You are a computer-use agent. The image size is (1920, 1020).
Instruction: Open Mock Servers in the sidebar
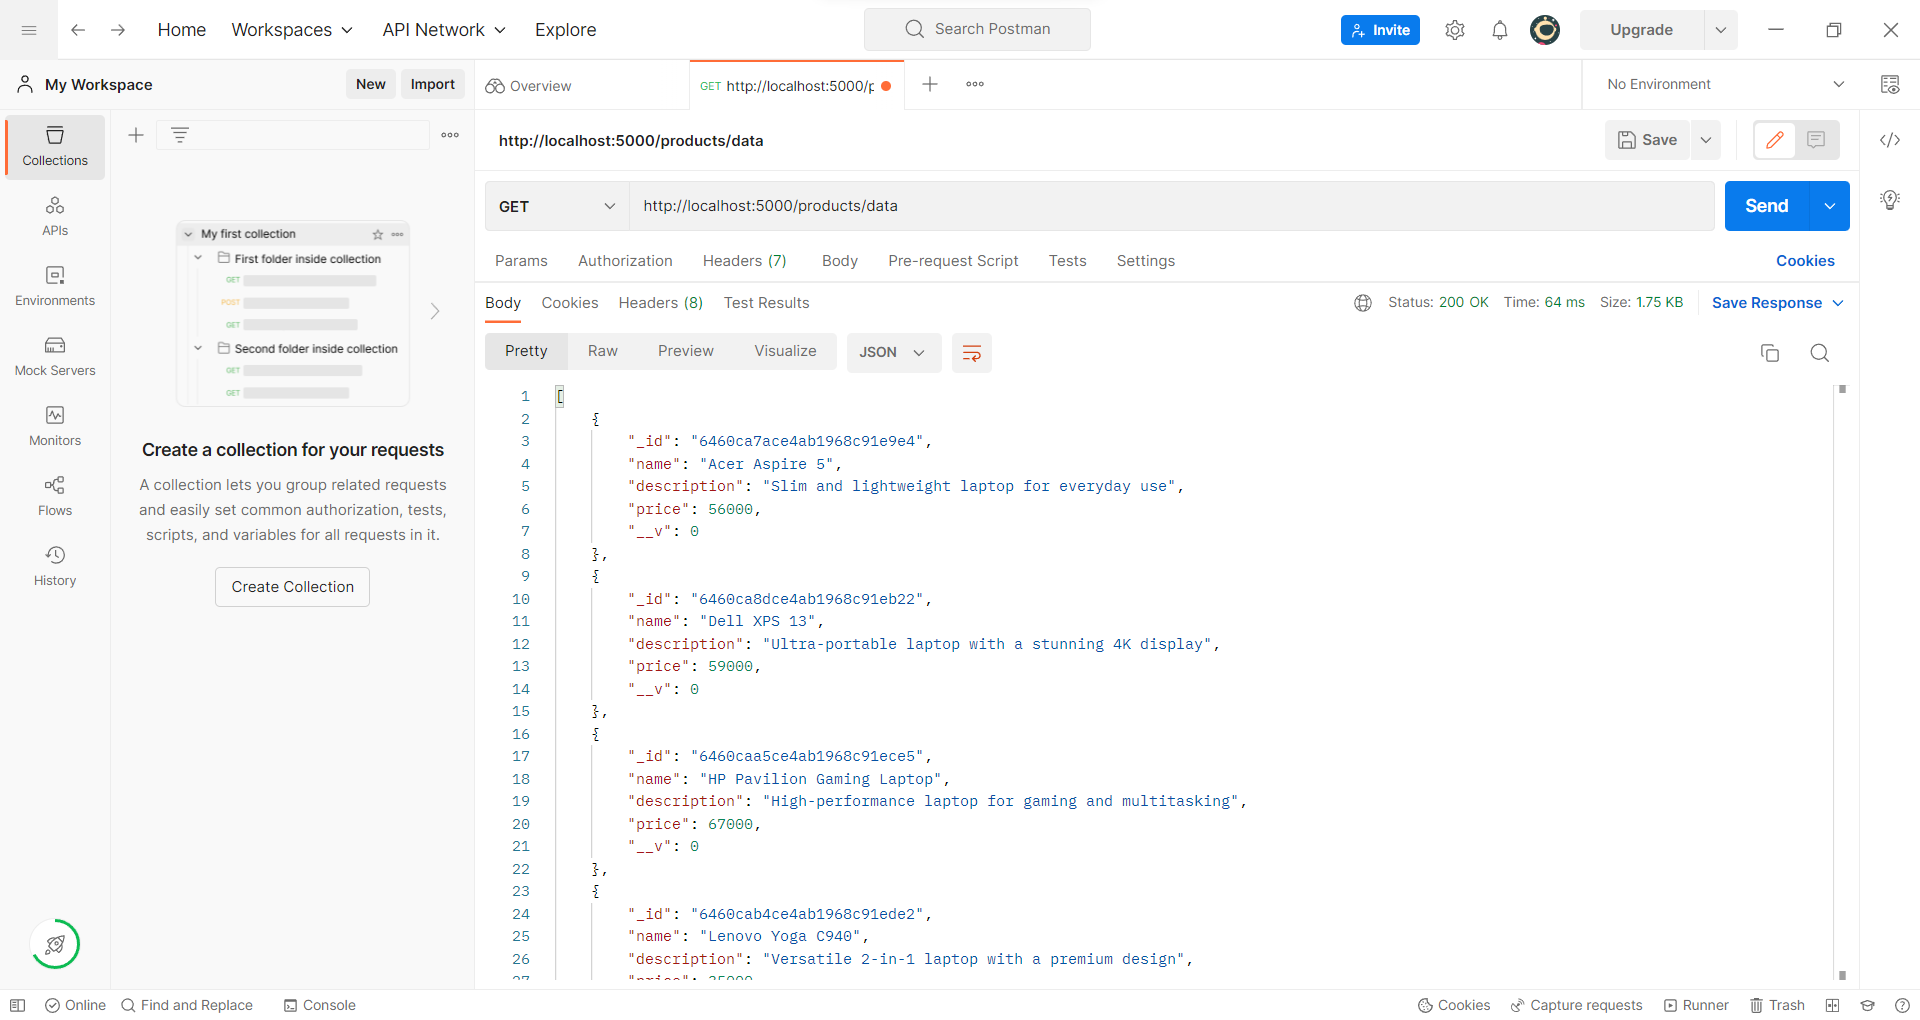pyautogui.click(x=55, y=357)
